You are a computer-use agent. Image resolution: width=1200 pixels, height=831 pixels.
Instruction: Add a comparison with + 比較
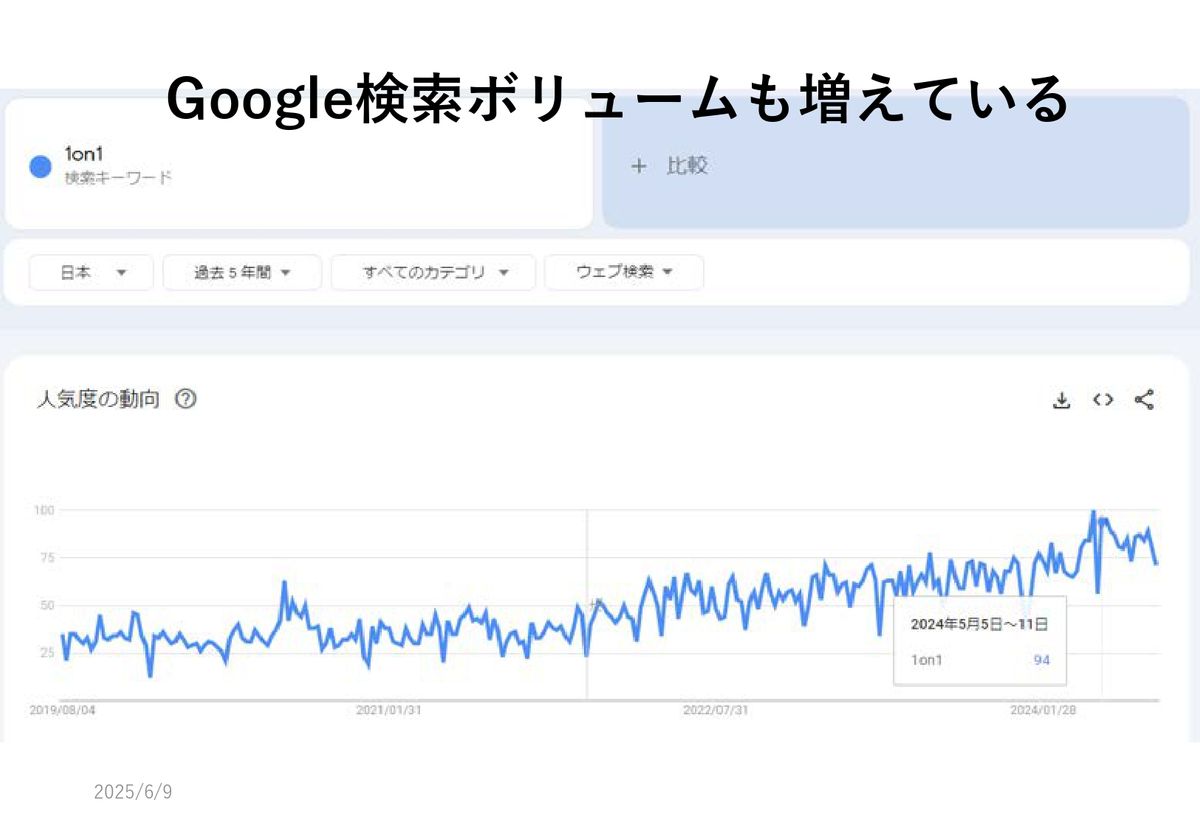(x=670, y=166)
